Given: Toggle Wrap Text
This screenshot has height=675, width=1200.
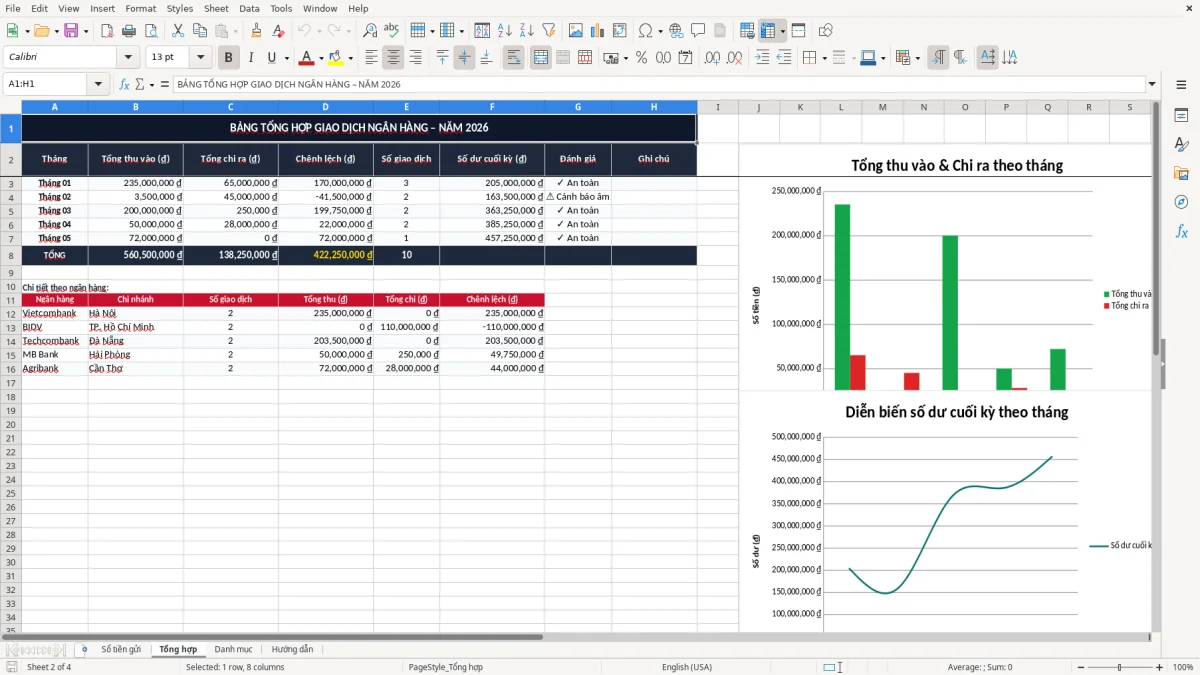Looking at the screenshot, I should (513, 58).
